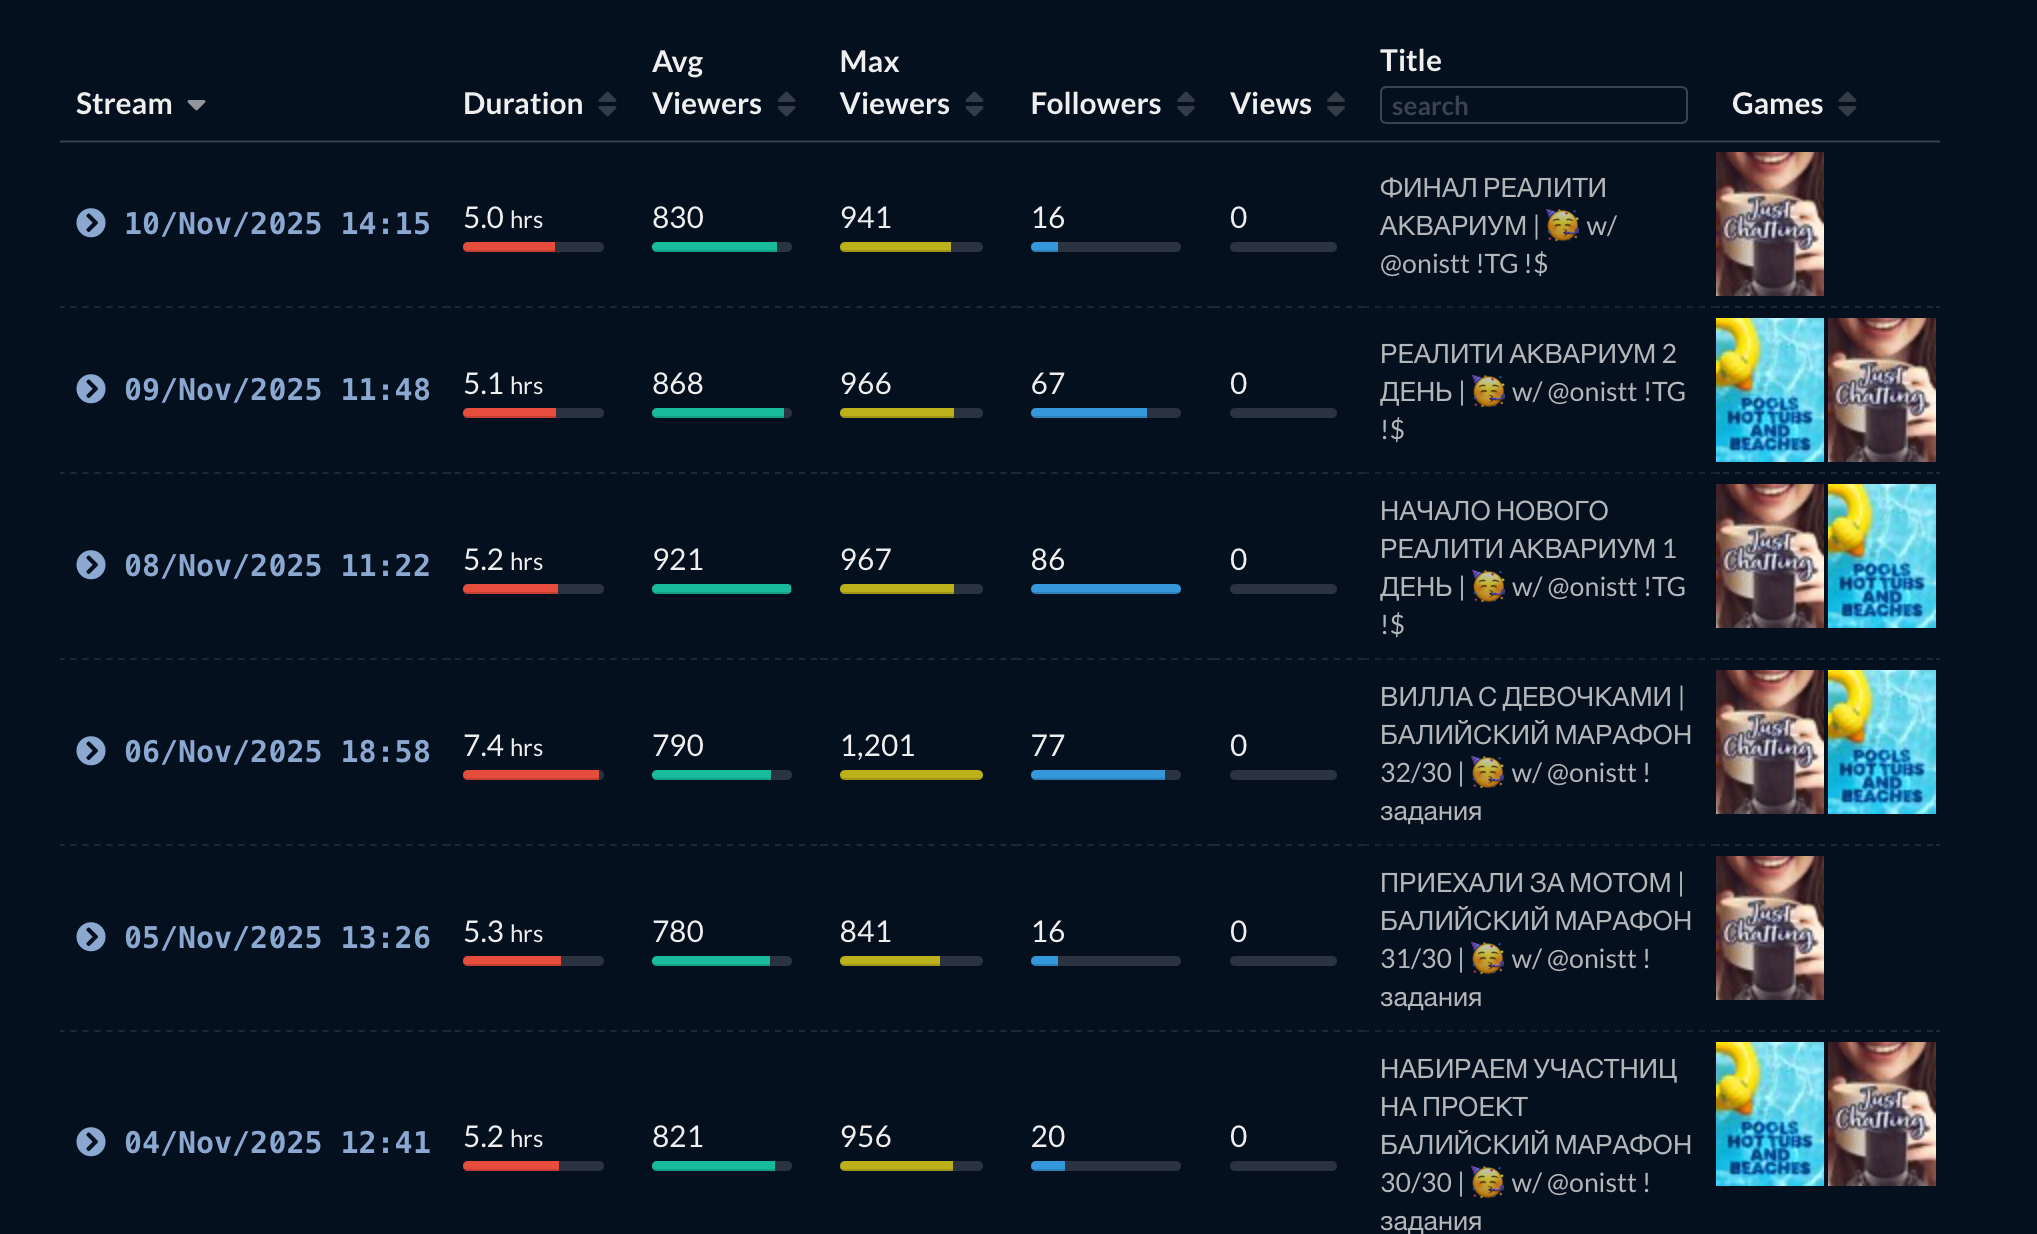2037x1234 pixels.
Task: Open the 10/Nov/2025 14:15 stream link
Action: [277, 223]
